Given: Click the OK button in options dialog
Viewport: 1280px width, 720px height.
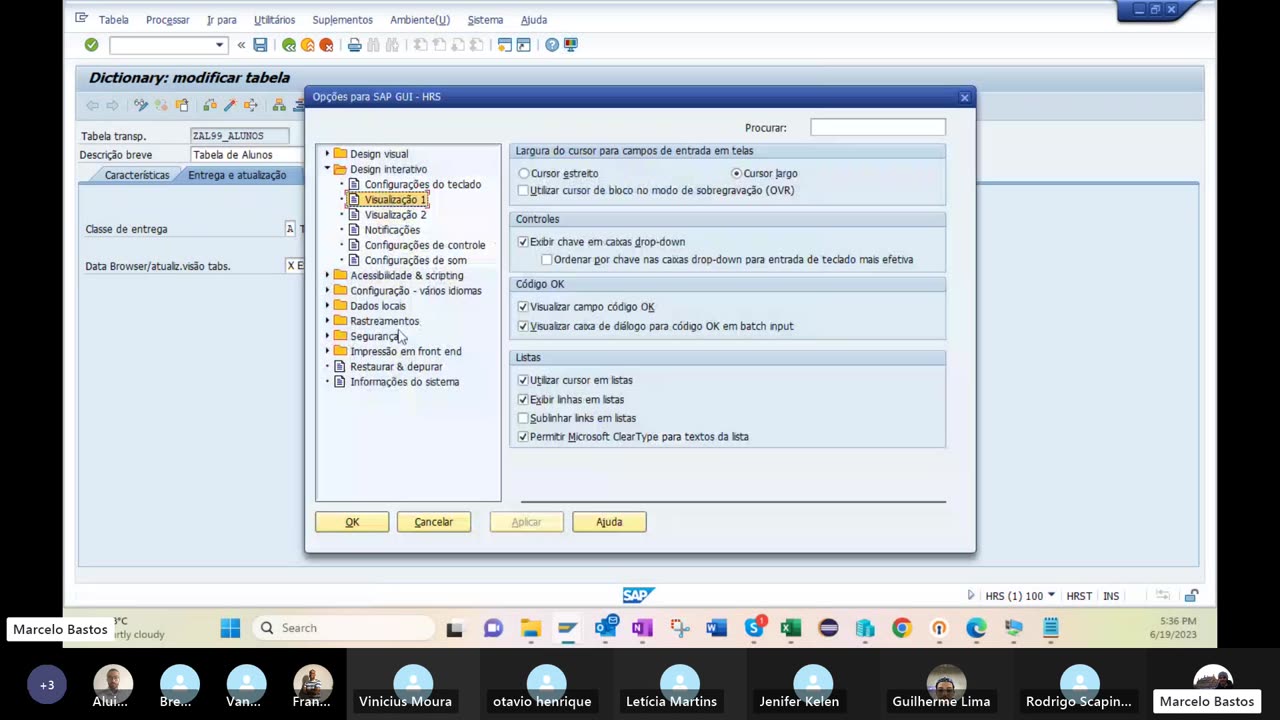Looking at the screenshot, I should click(352, 522).
